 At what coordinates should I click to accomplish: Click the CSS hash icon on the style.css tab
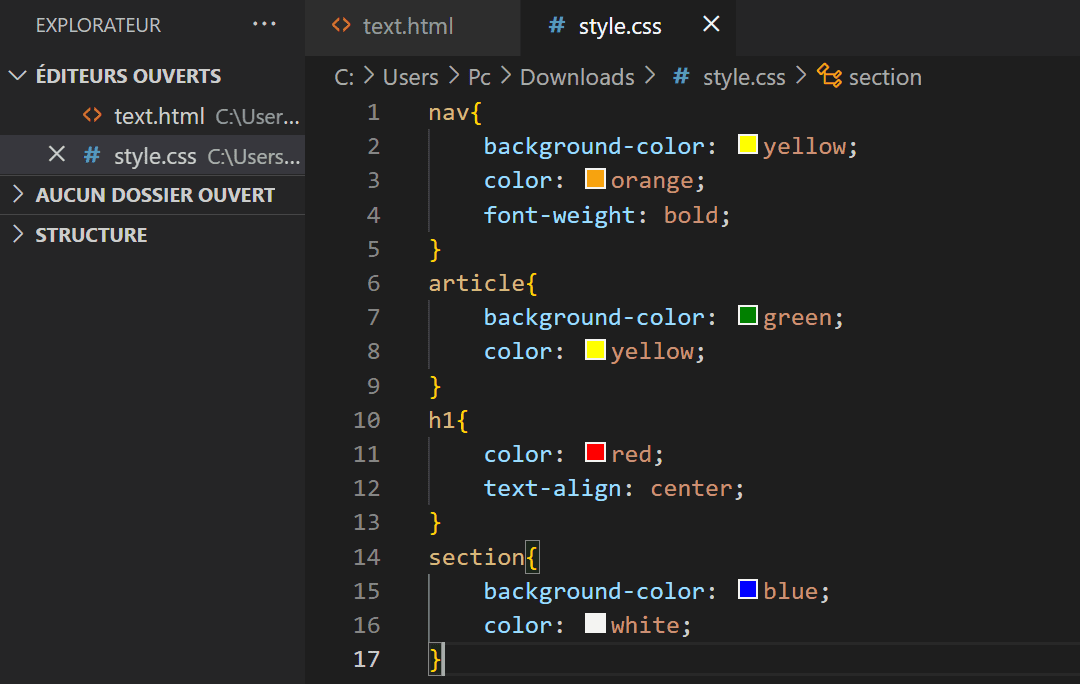pos(557,25)
